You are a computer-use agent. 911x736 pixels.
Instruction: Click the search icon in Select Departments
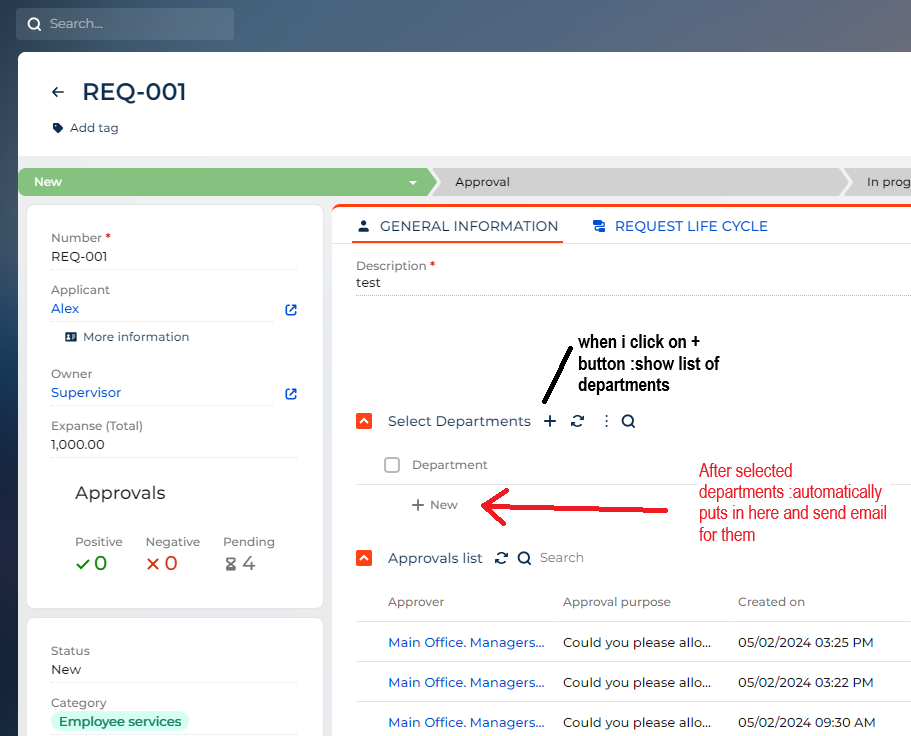(x=628, y=421)
